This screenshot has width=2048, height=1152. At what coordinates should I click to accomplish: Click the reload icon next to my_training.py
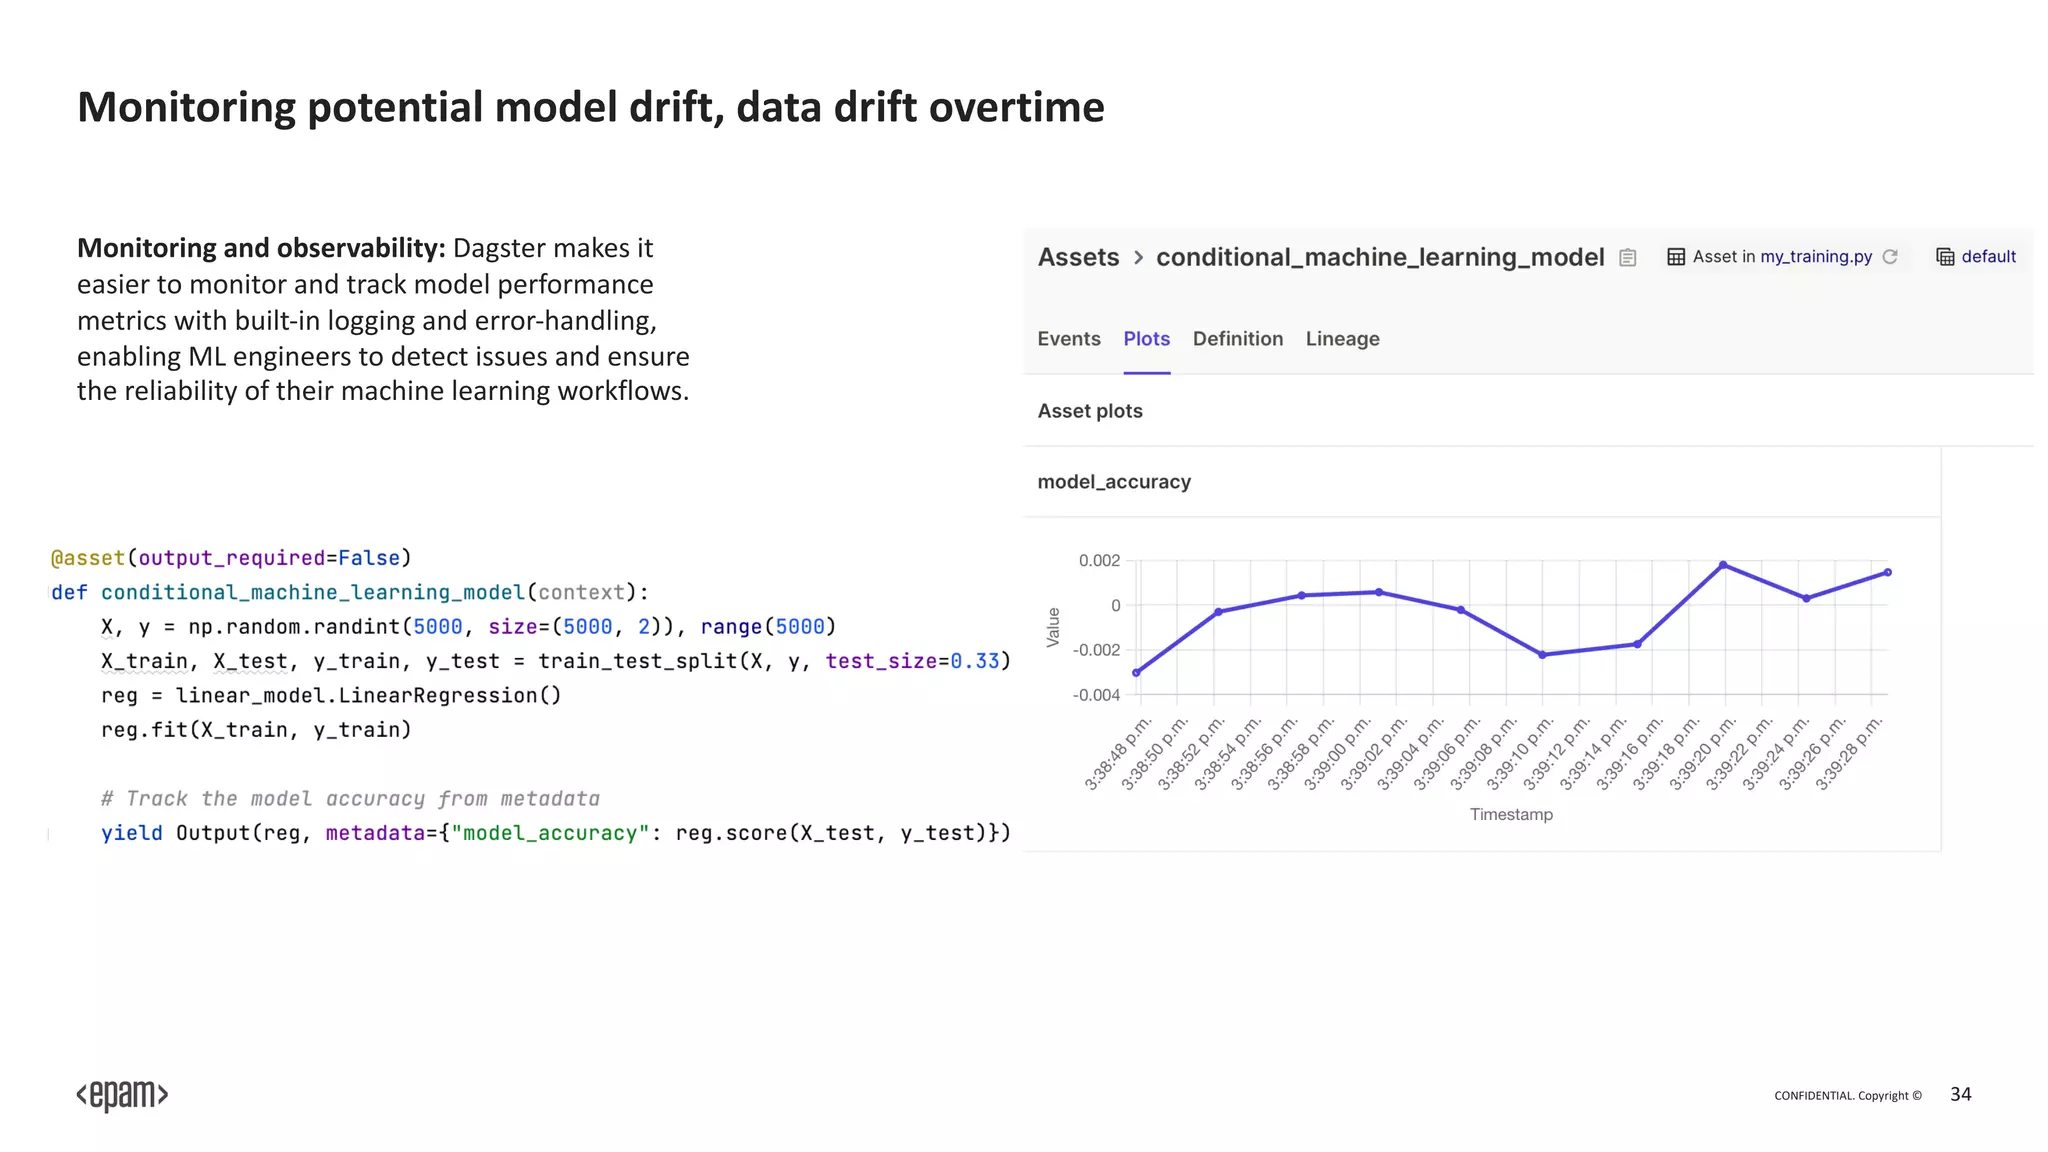(x=1890, y=257)
